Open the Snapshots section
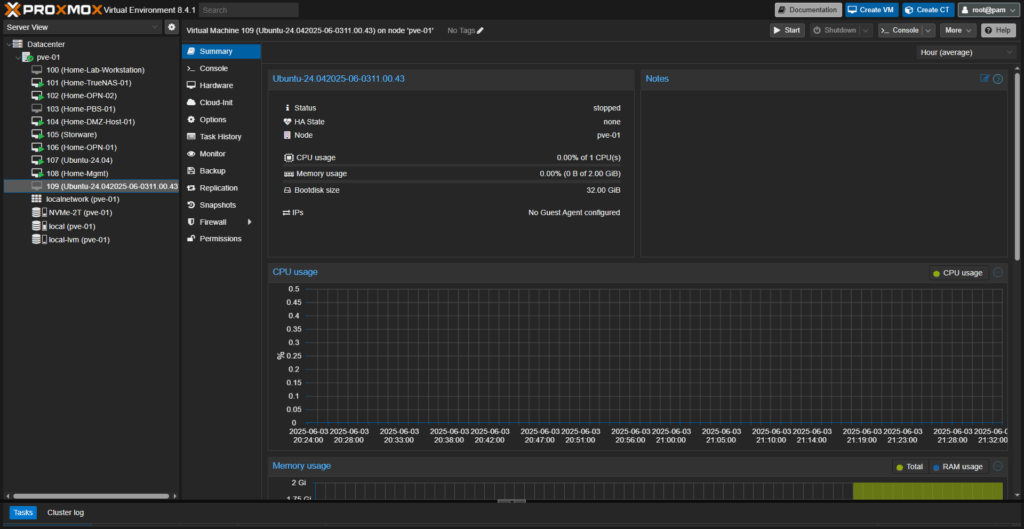1024x529 pixels. 216,205
